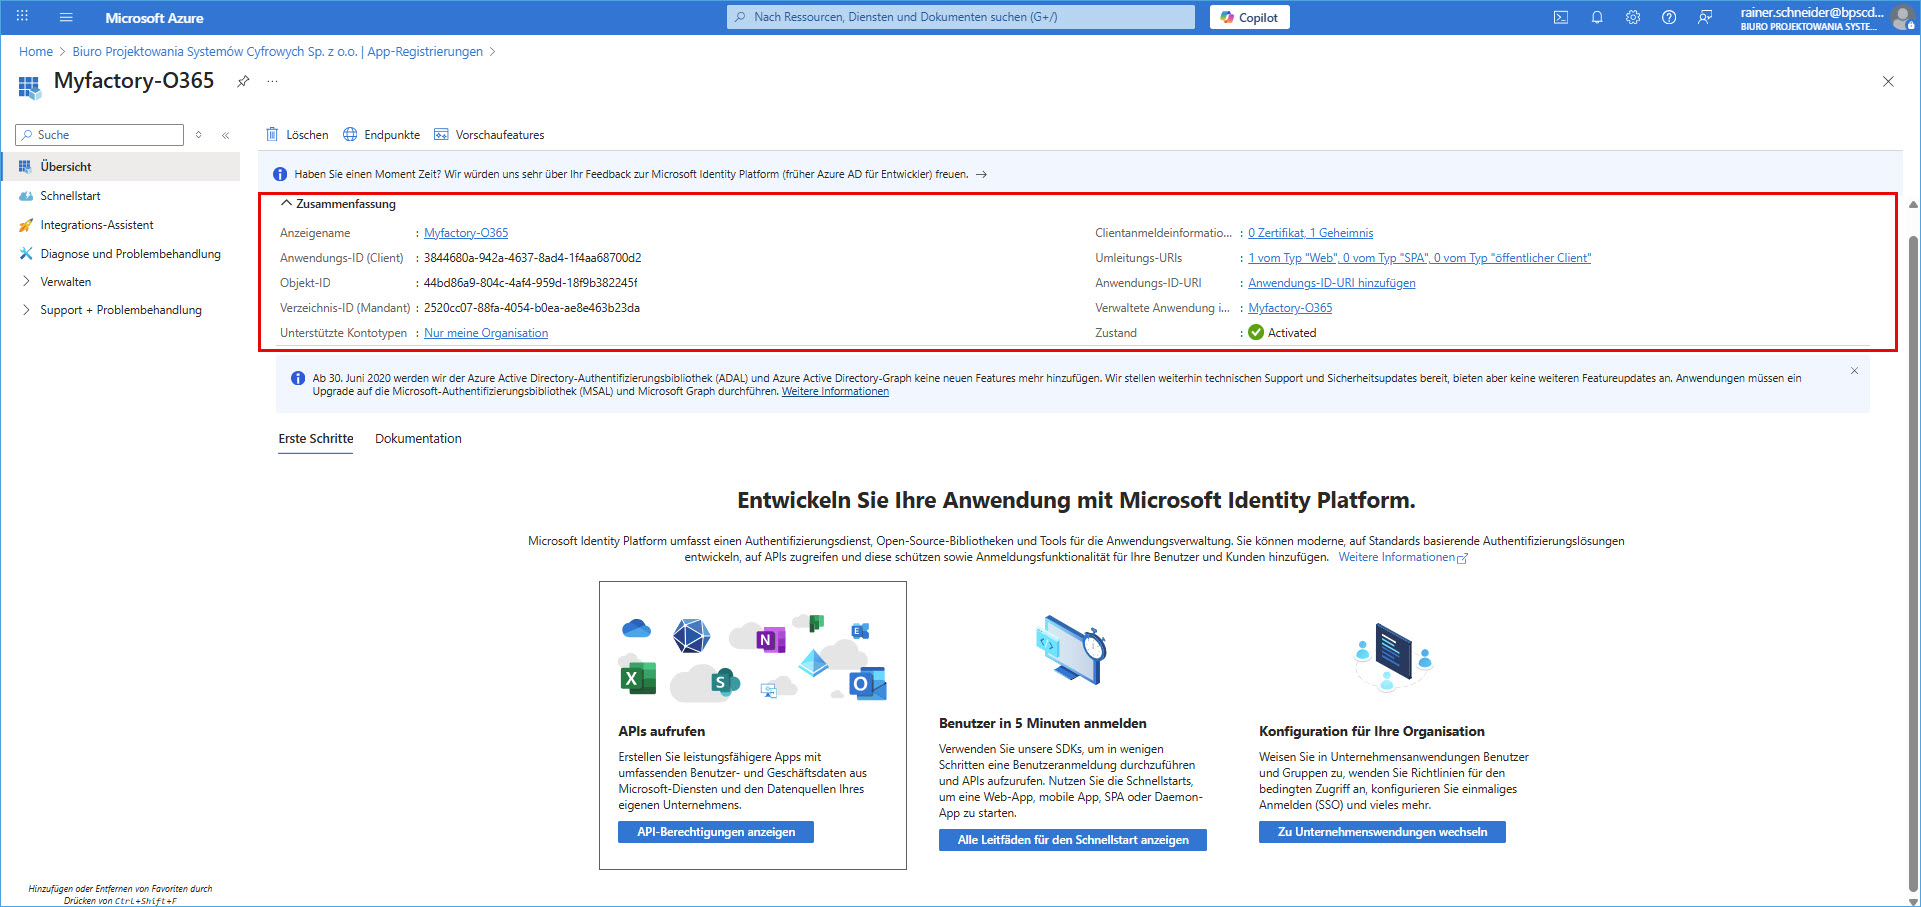The height and width of the screenshot is (907, 1921).
Task: Click the Copilot button
Action: [1249, 17]
